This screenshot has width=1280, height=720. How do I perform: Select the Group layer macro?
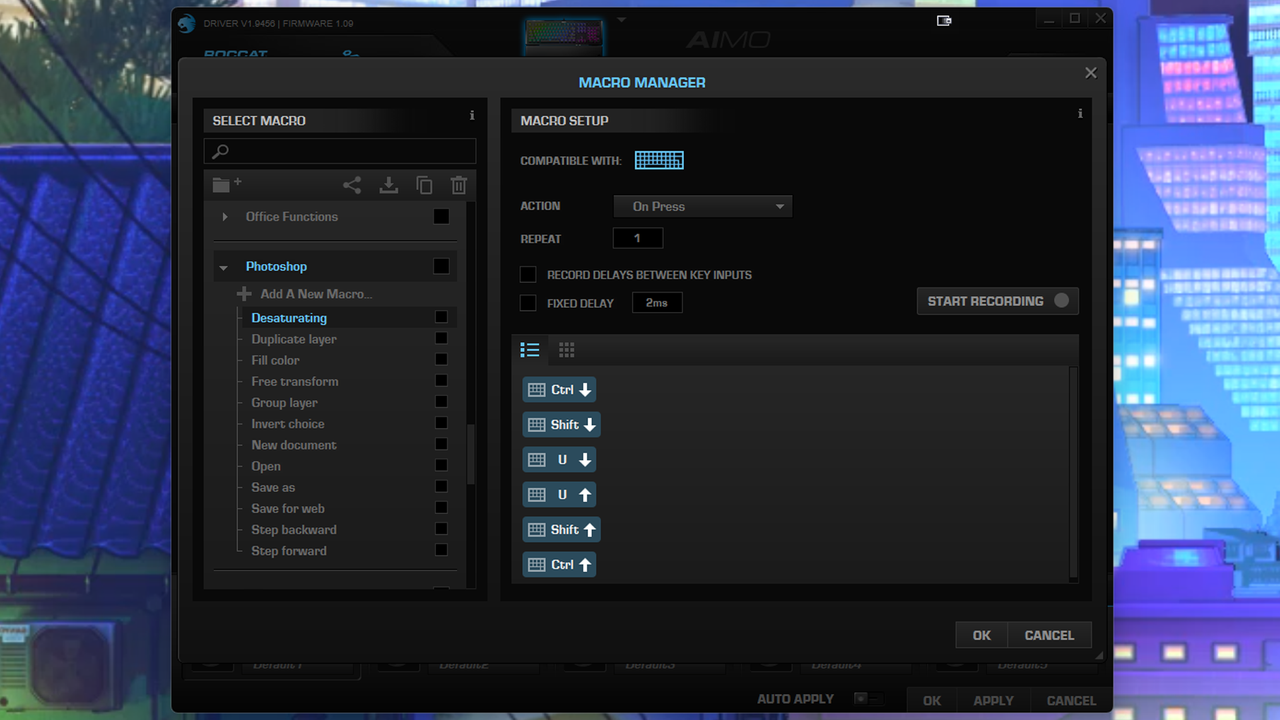click(x=284, y=403)
